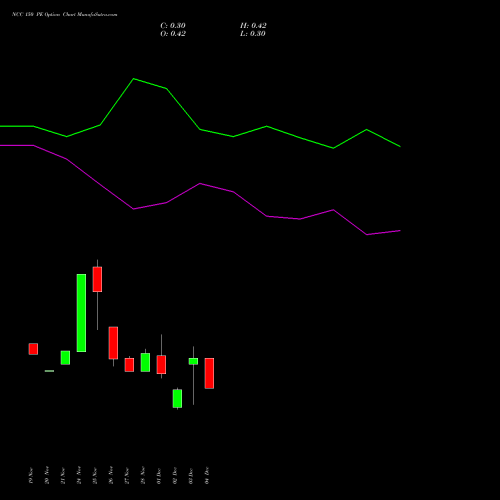Screen dimensions: 500x500
Task: Select the '04 Dec' date axis label
Action: (207, 476)
